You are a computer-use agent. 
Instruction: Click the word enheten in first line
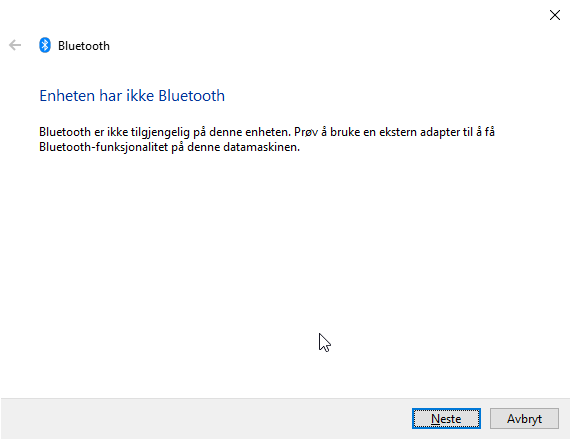coord(268,132)
